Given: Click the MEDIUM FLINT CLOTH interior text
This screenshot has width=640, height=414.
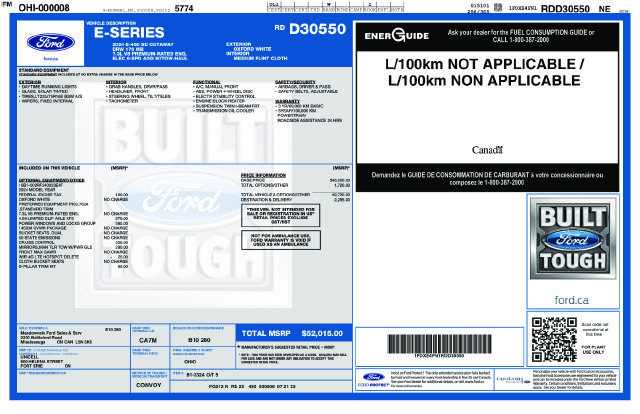Looking at the screenshot, I should (x=260, y=58).
